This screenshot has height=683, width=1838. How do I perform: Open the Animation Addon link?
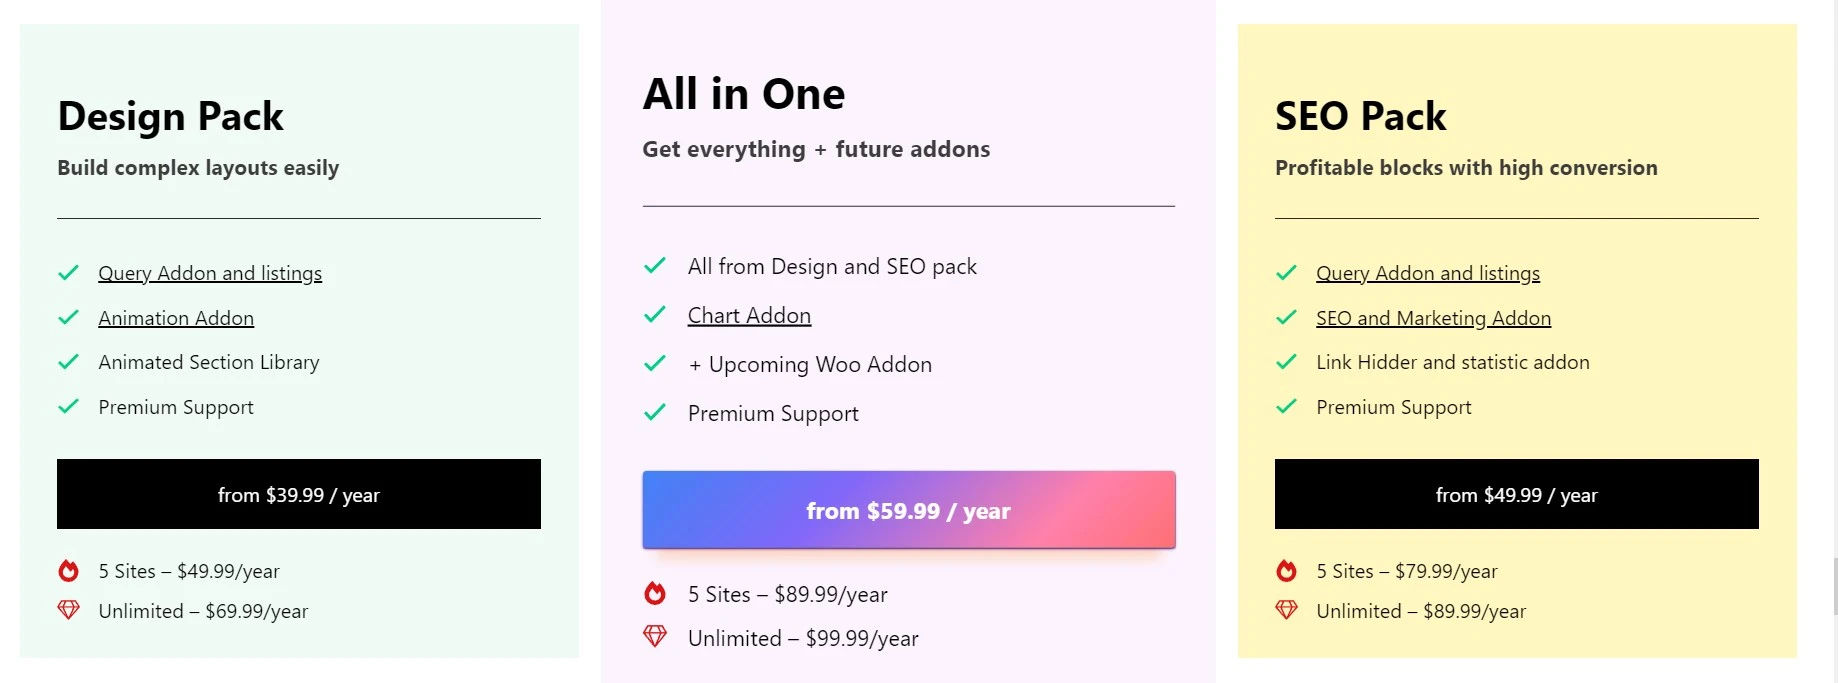coord(176,318)
